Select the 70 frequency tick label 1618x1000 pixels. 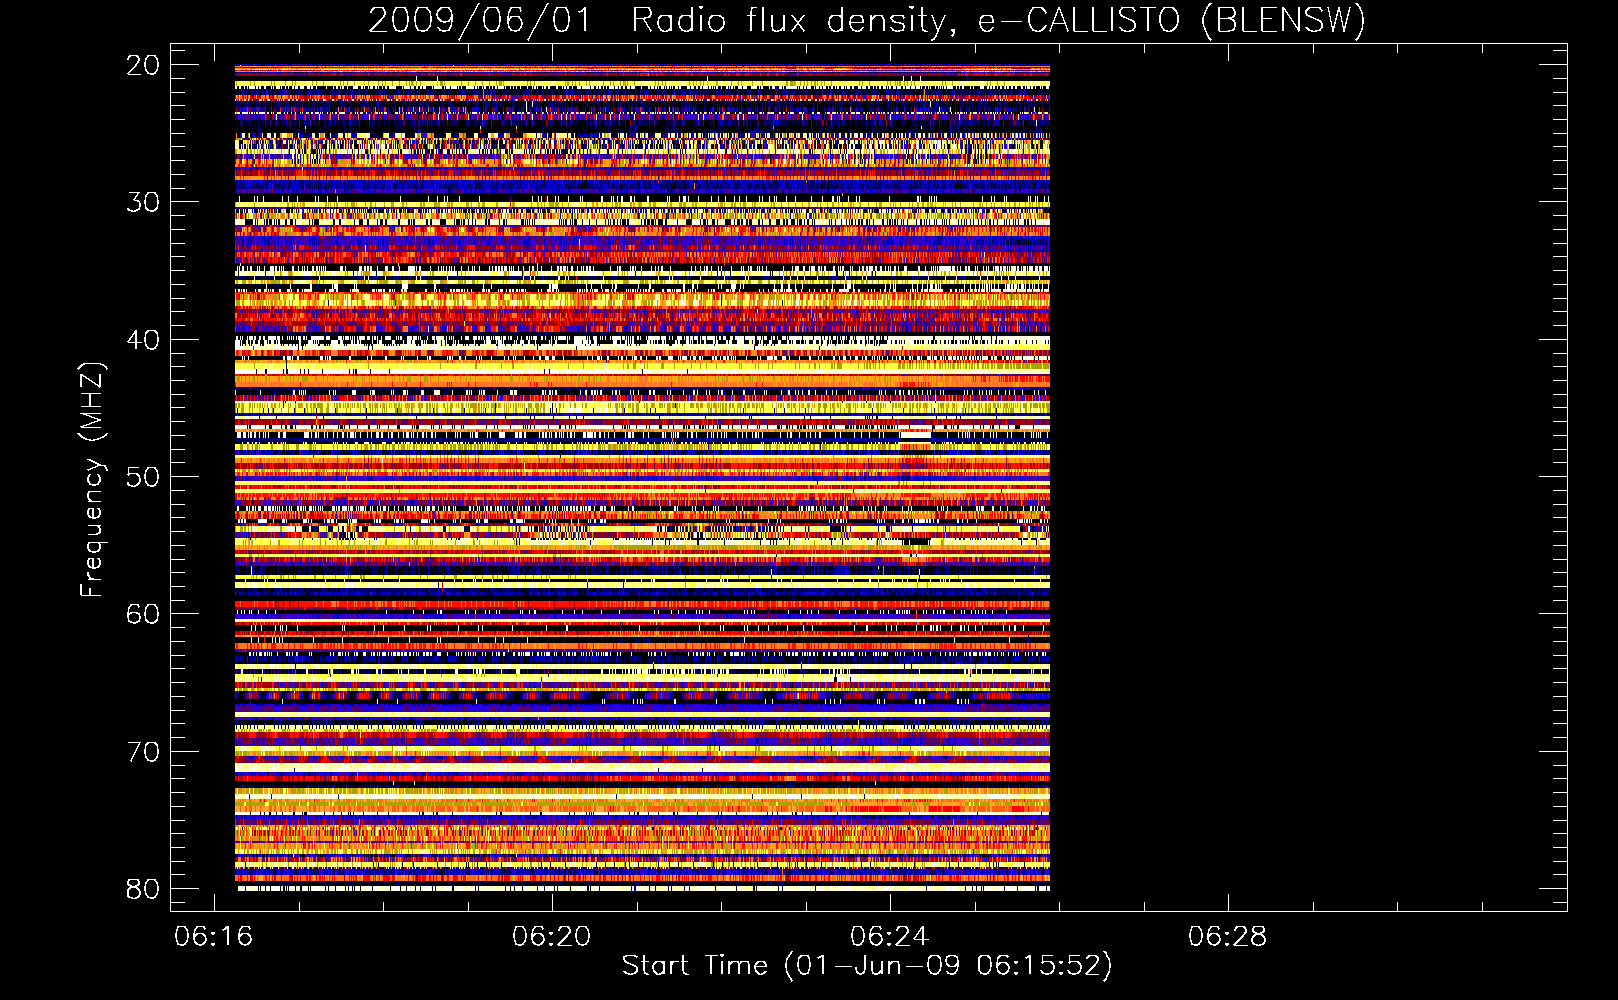[x=143, y=752]
